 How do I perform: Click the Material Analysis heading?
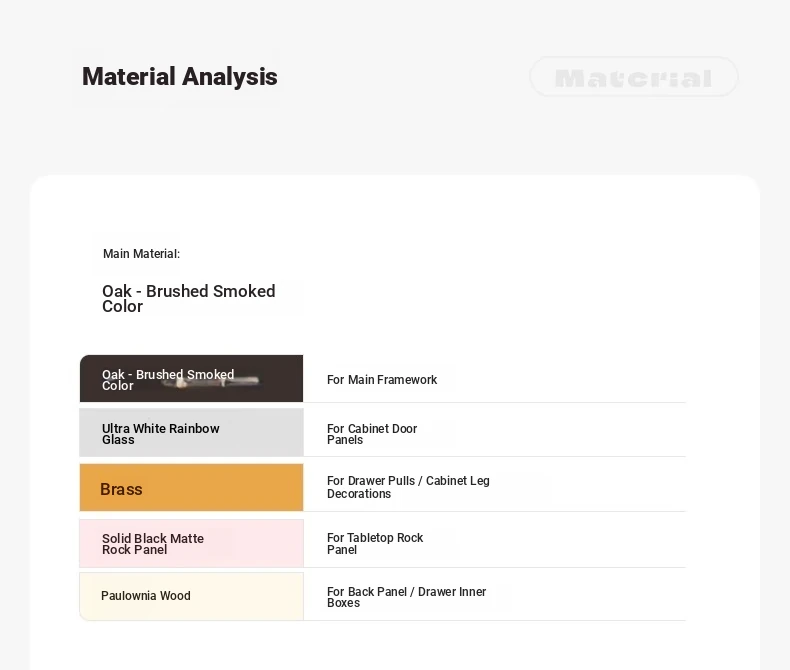point(180,77)
